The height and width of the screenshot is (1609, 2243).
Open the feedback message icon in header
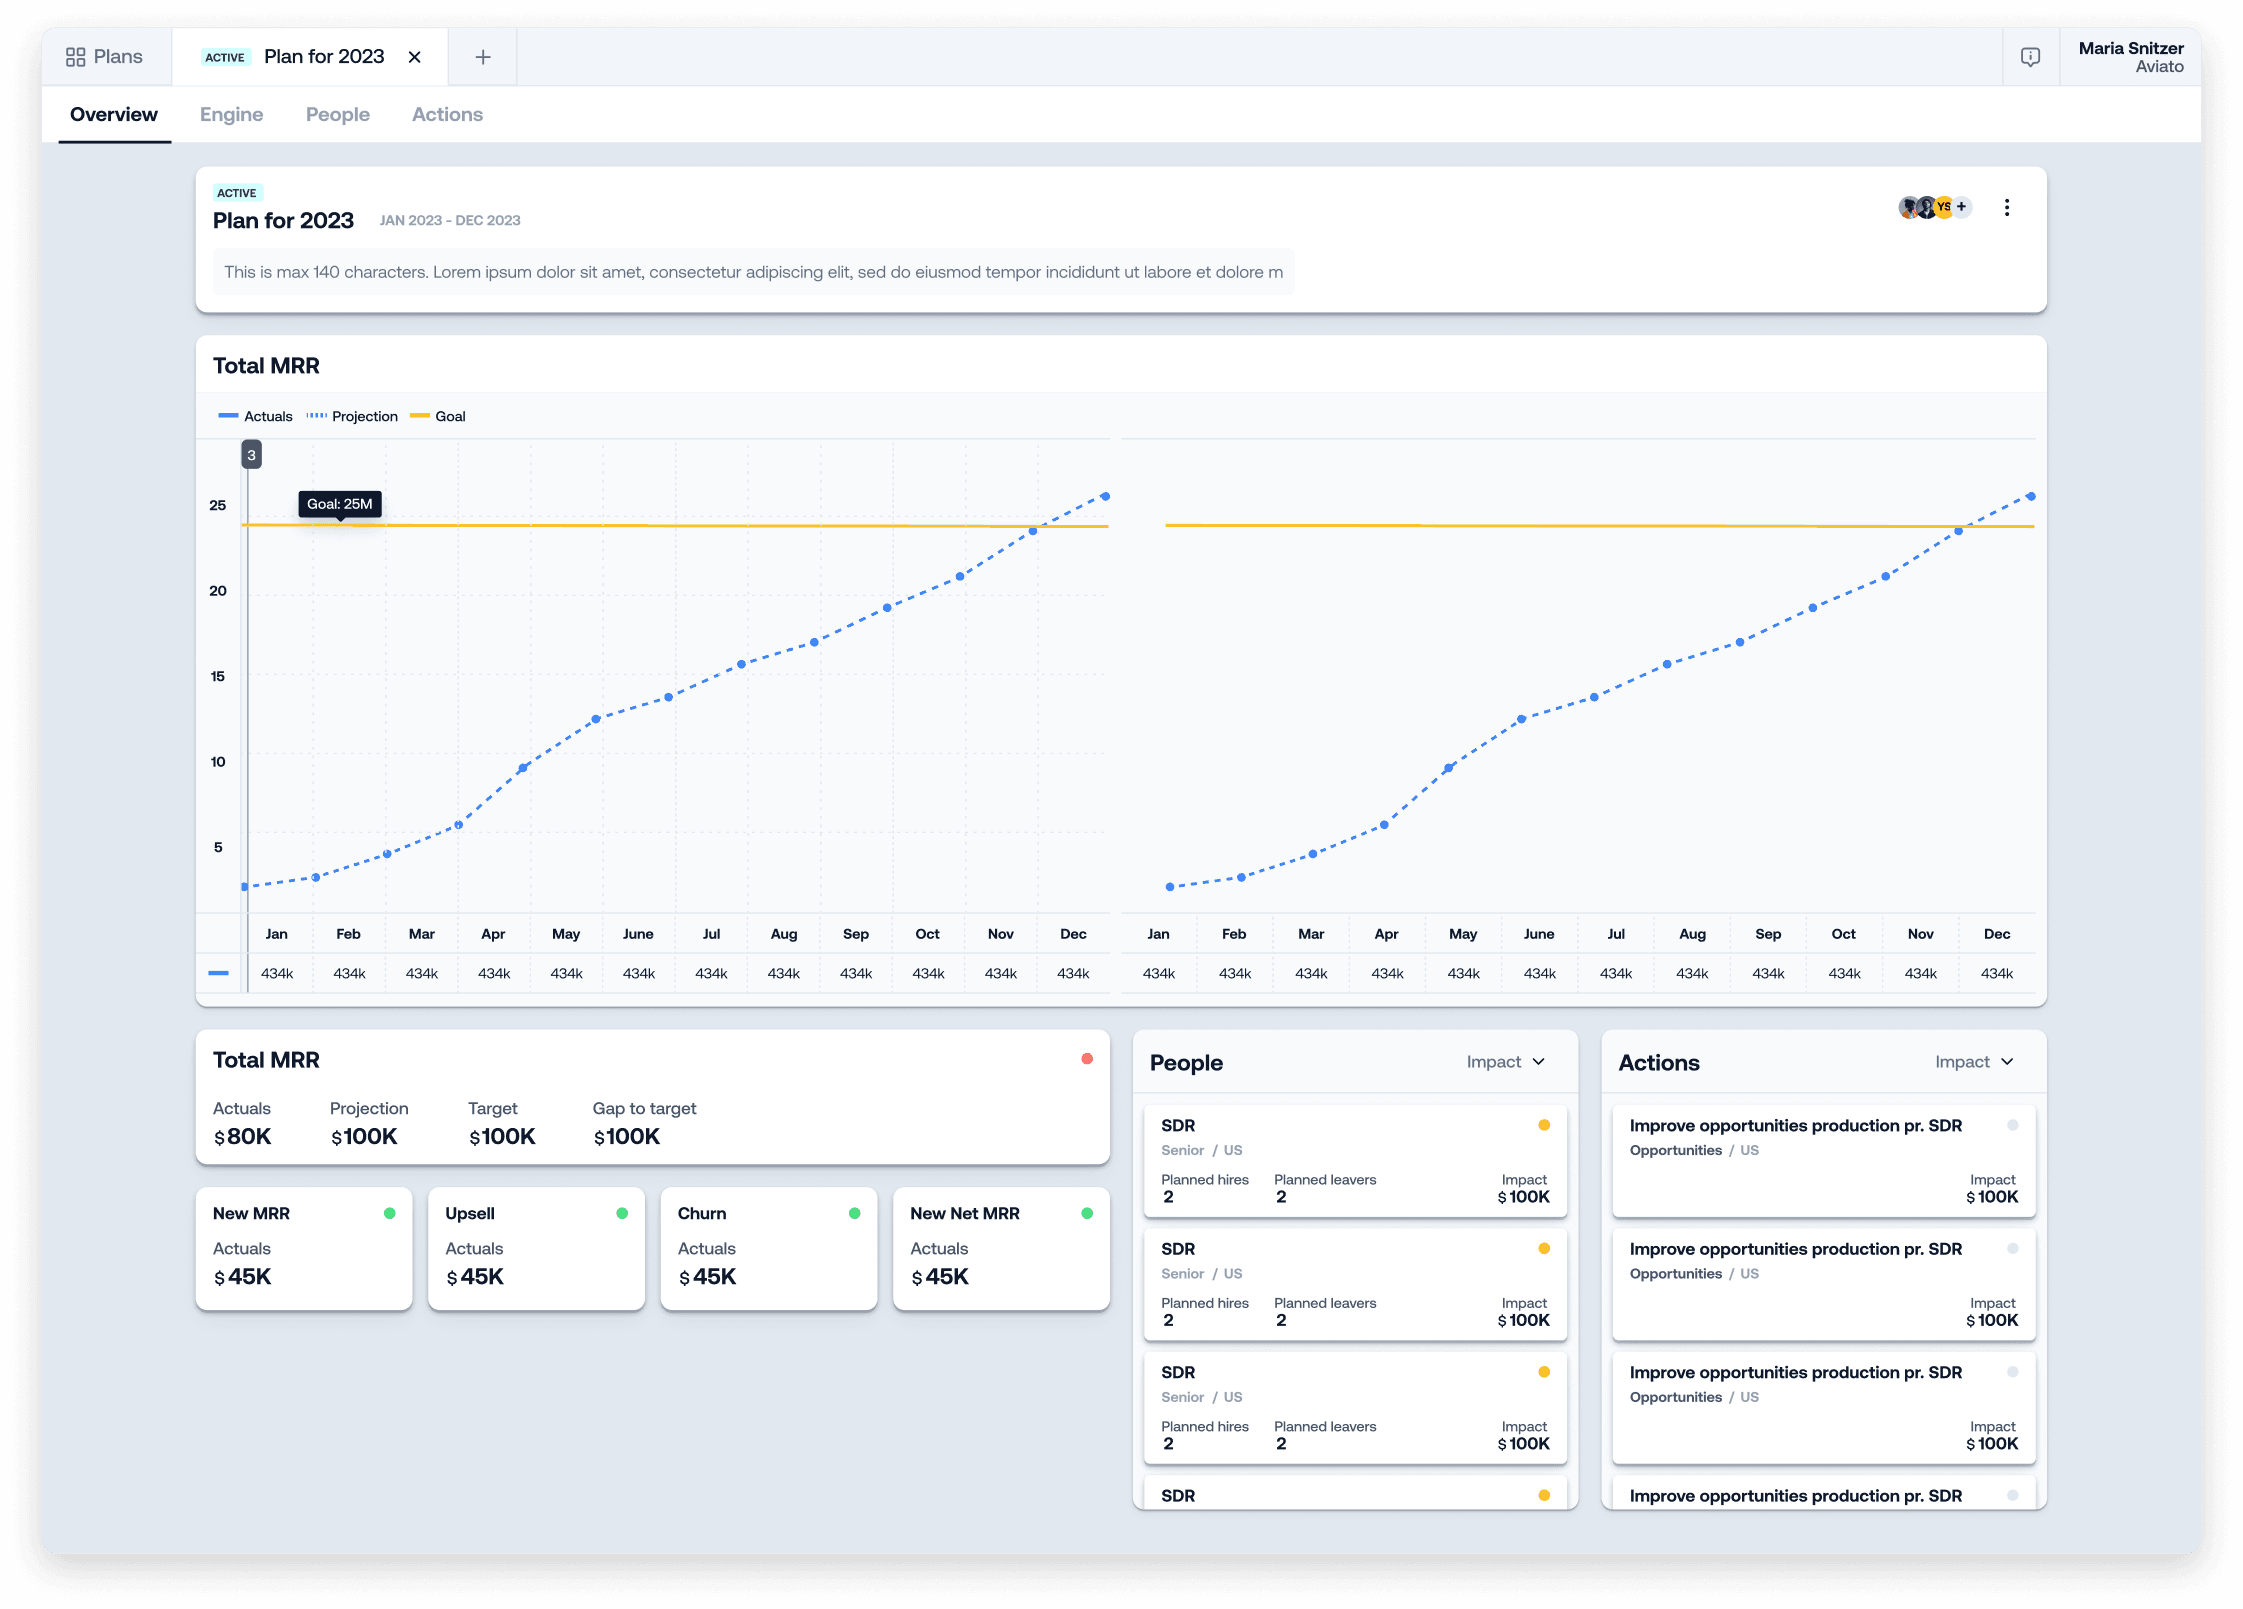click(x=2030, y=57)
